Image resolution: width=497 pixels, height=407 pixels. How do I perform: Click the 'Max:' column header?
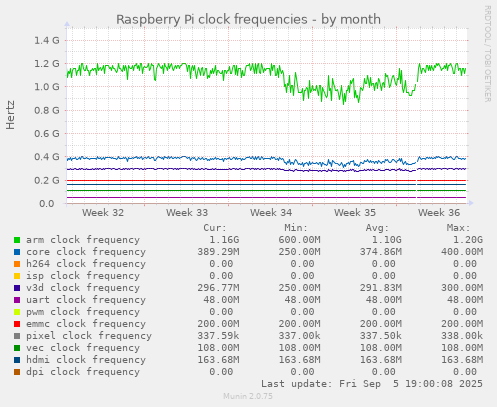[x=459, y=228]
